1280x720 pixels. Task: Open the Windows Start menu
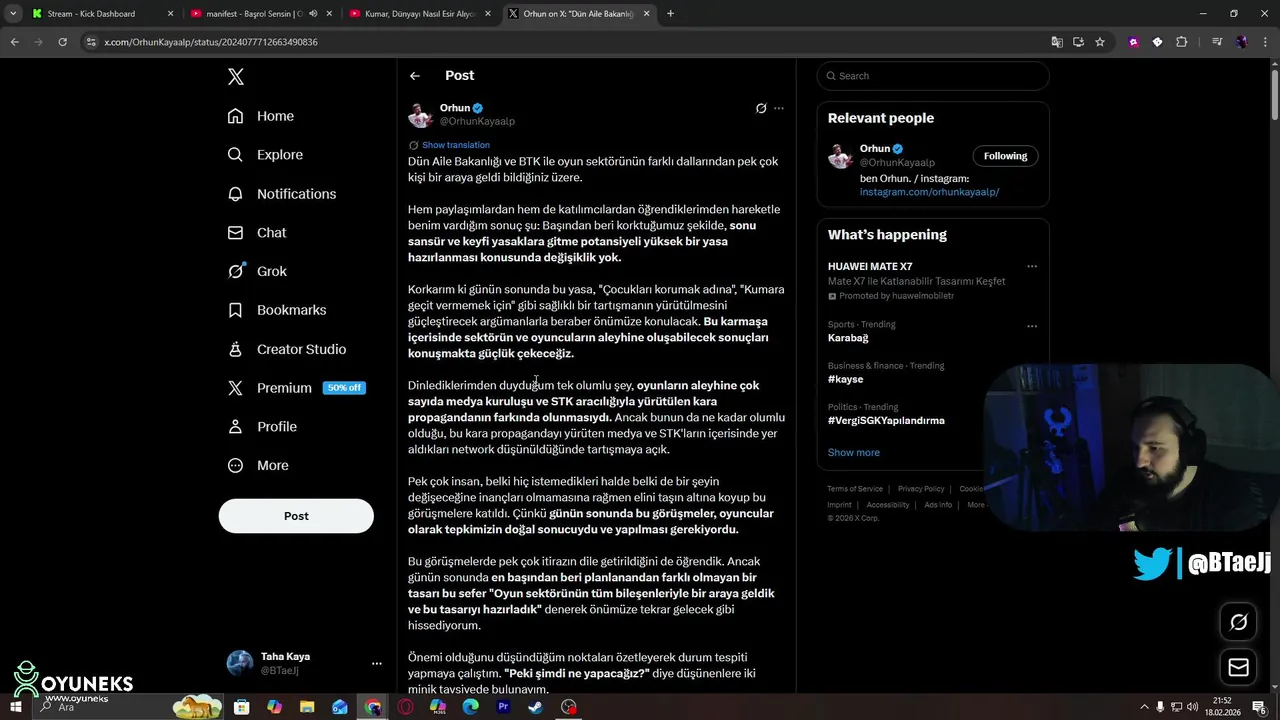coord(15,707)
